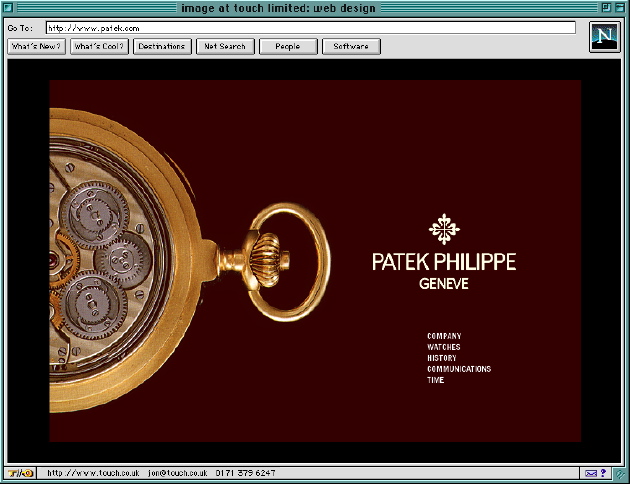Open the TIME link

tap(436, 380)
